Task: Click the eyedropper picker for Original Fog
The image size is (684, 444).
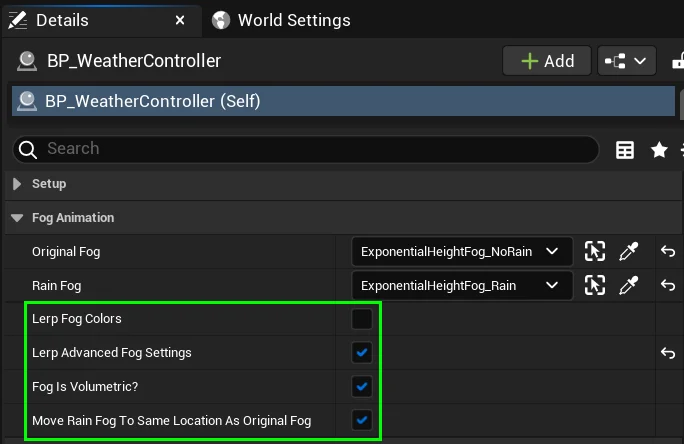Action: [629, 252]
